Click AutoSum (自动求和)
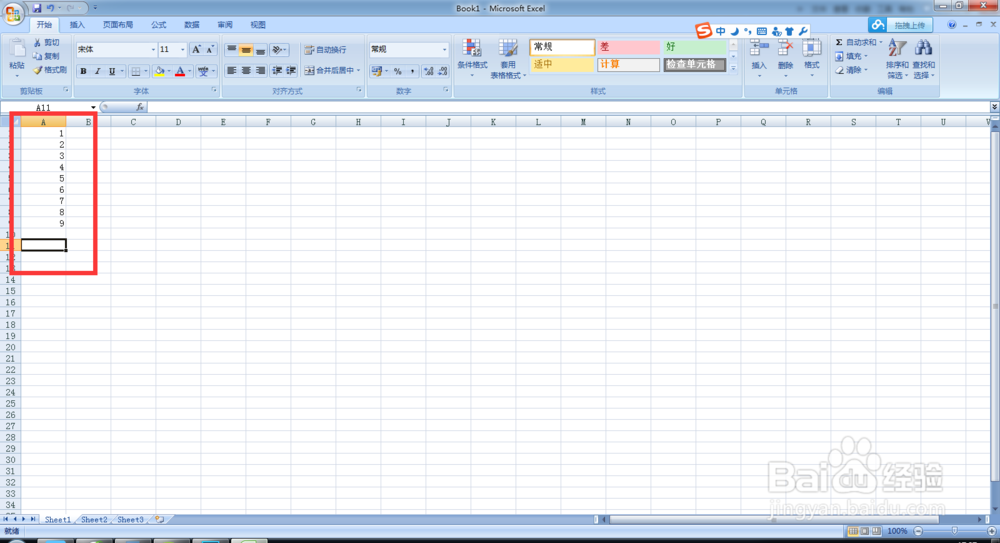Screen dimensions: 1000x543 pos(858,42)
